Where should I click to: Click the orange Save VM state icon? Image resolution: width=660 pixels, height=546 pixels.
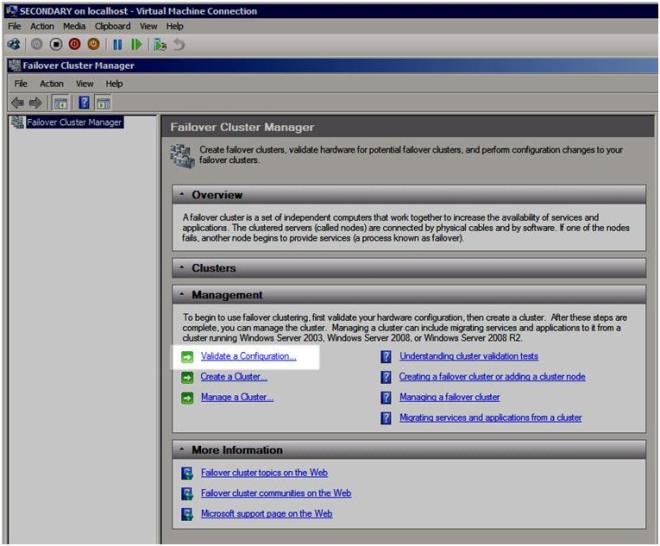93,44
